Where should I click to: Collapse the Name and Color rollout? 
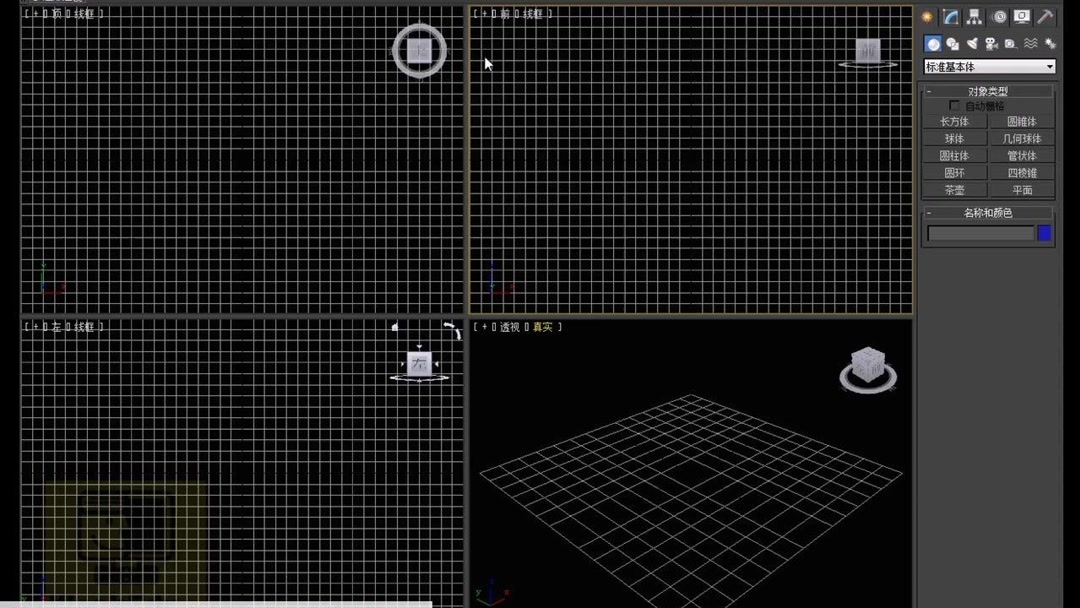coord(931,211)
